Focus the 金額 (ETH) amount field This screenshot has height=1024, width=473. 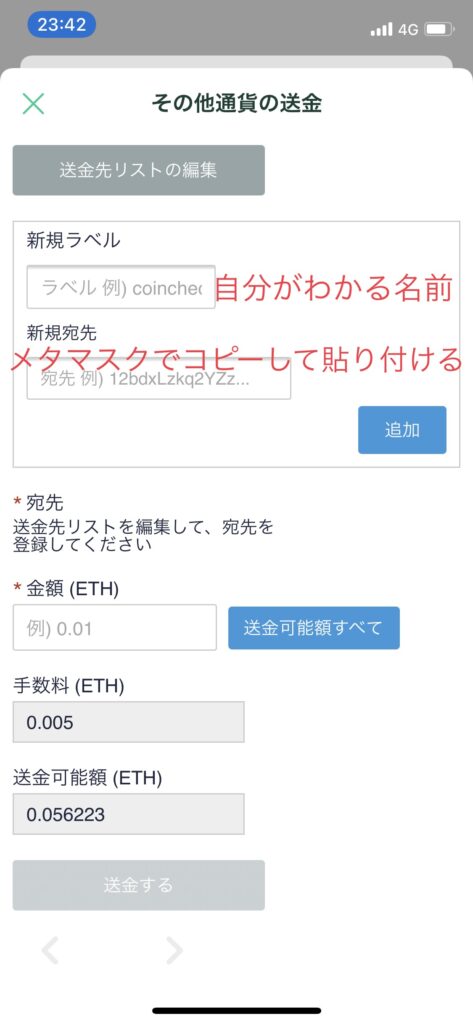pyautogui.click(x=114, y=628)
